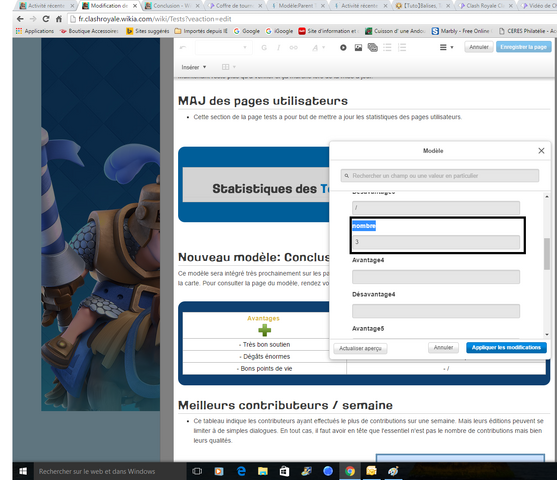Open the Paint app in taskbar

tap(393, 471)
